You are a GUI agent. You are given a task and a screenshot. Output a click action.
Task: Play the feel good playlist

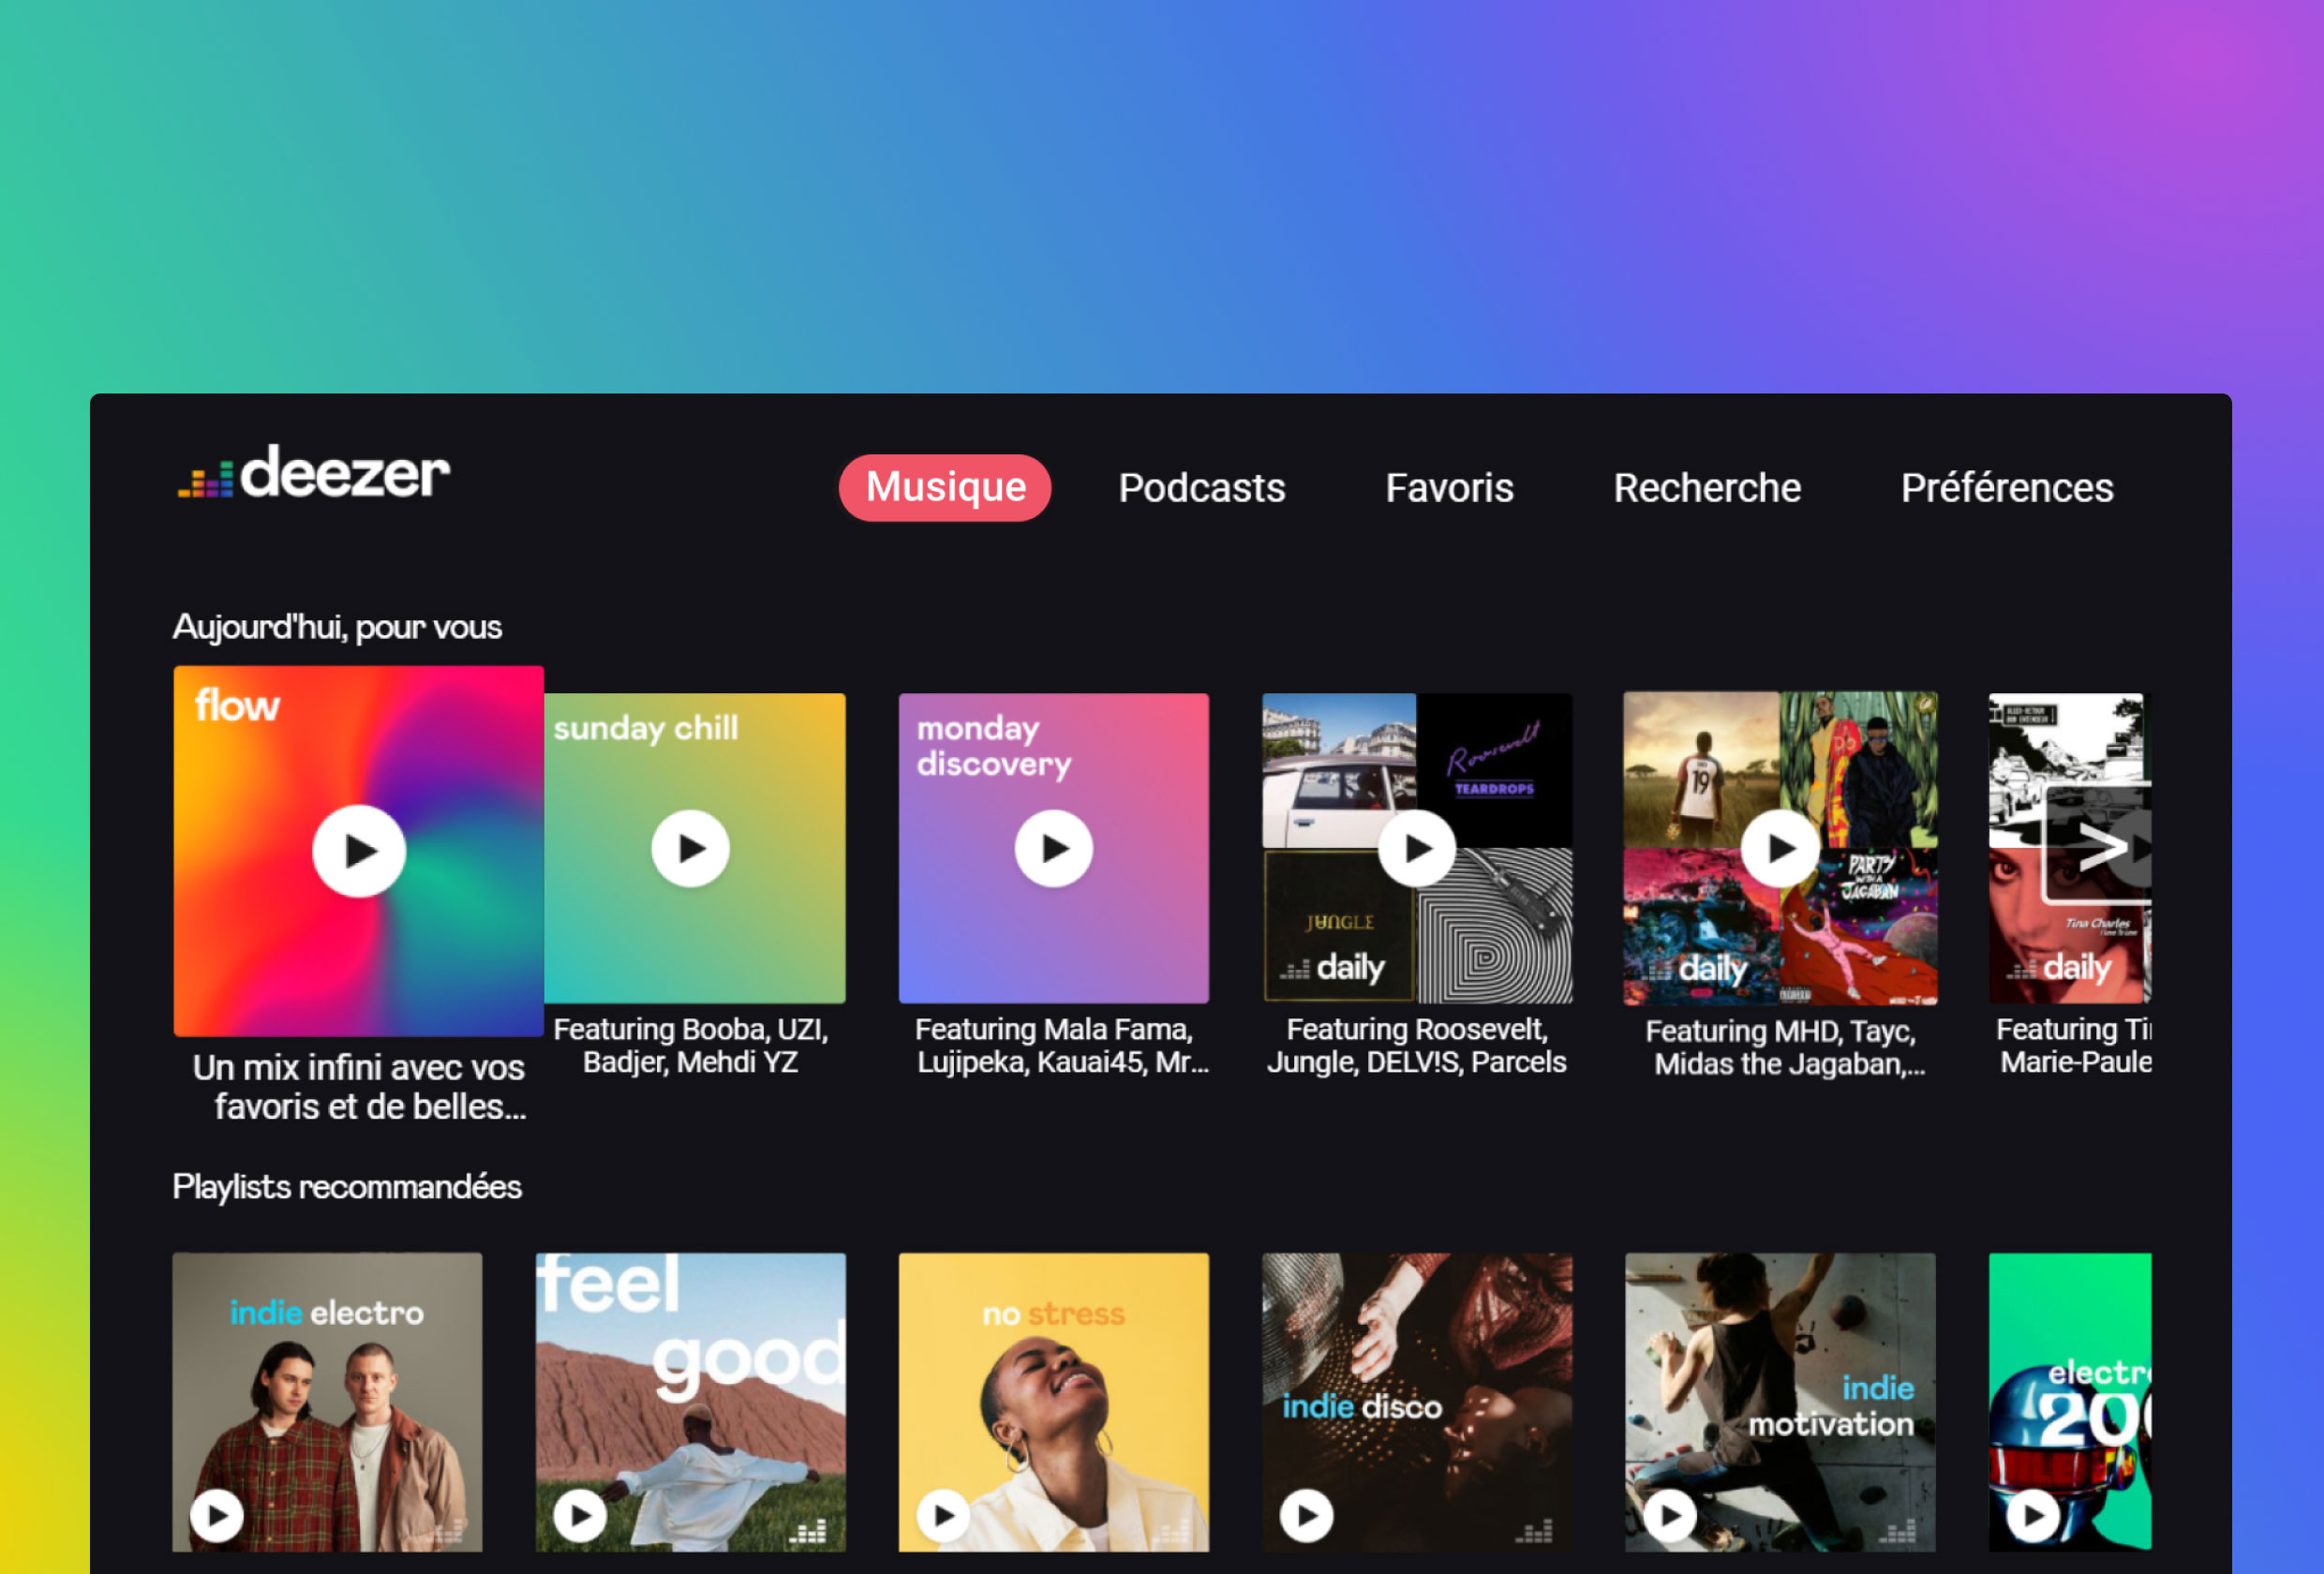[580, 1515]
